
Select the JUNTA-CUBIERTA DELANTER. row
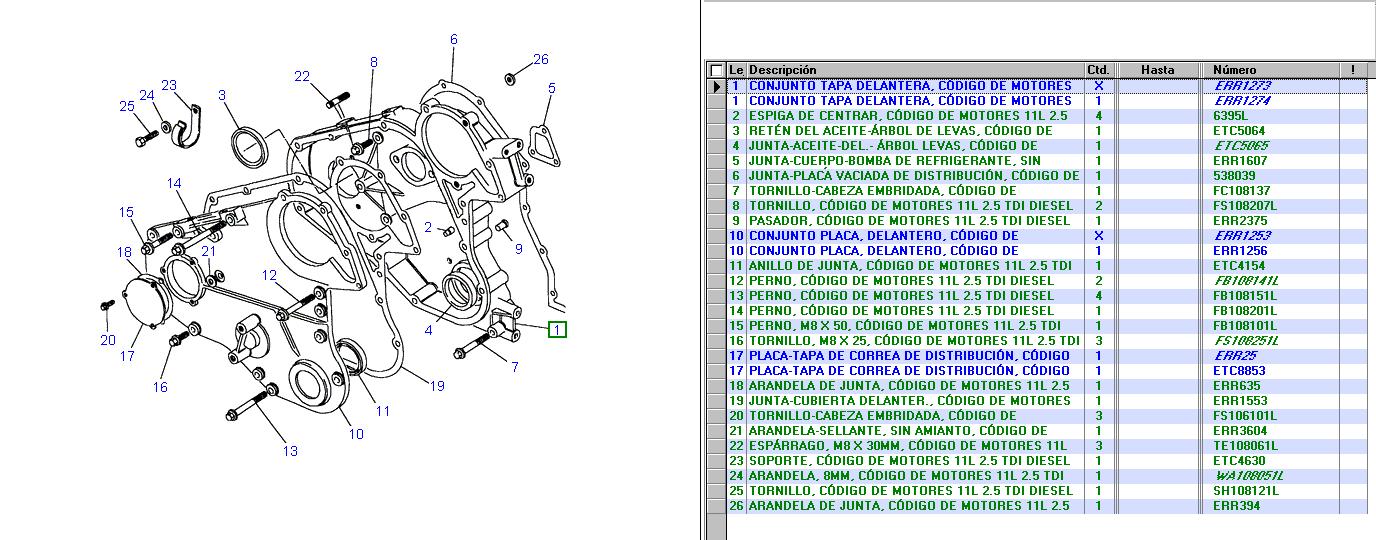click(x=908, y=401)
